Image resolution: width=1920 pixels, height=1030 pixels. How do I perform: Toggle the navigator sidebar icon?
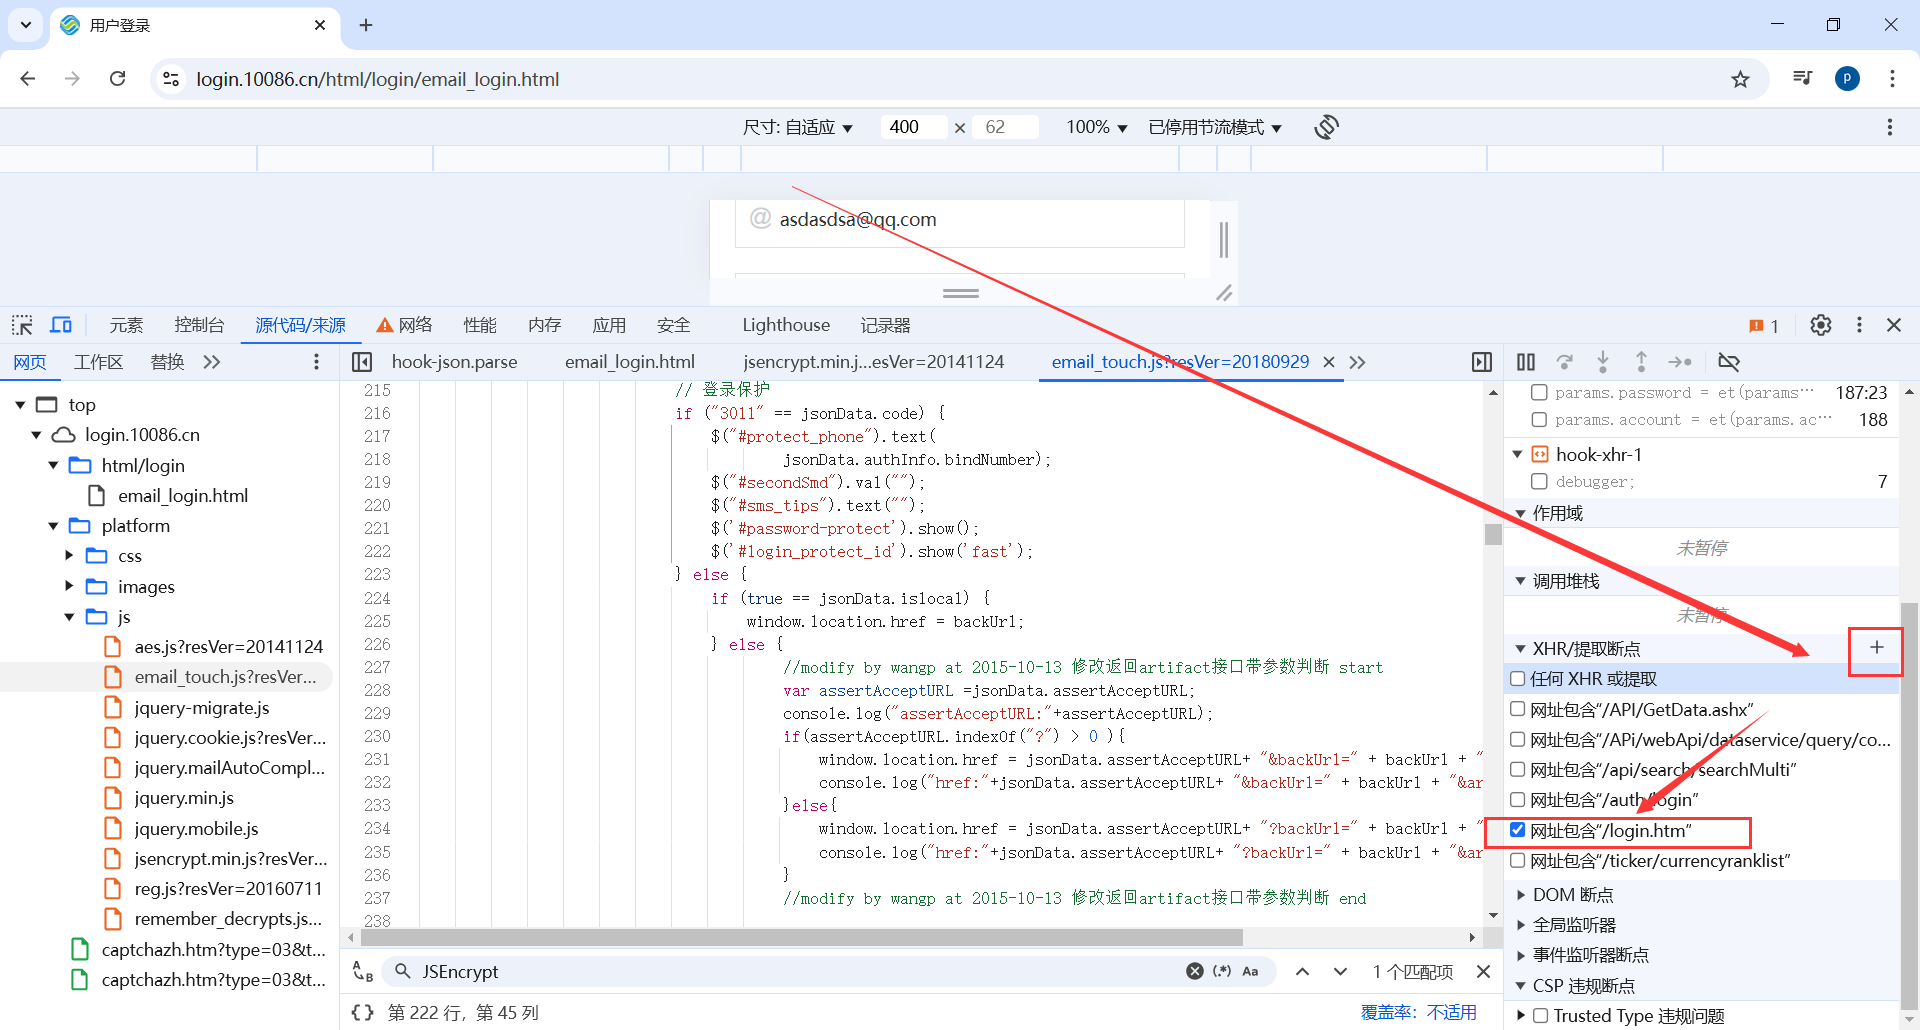click(362, 362)
